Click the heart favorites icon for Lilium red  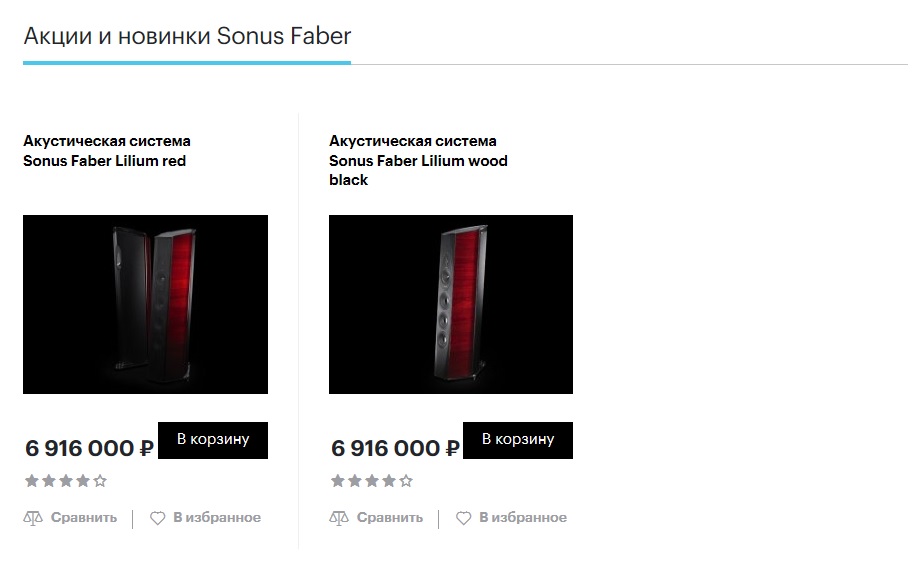click(157, 518)
